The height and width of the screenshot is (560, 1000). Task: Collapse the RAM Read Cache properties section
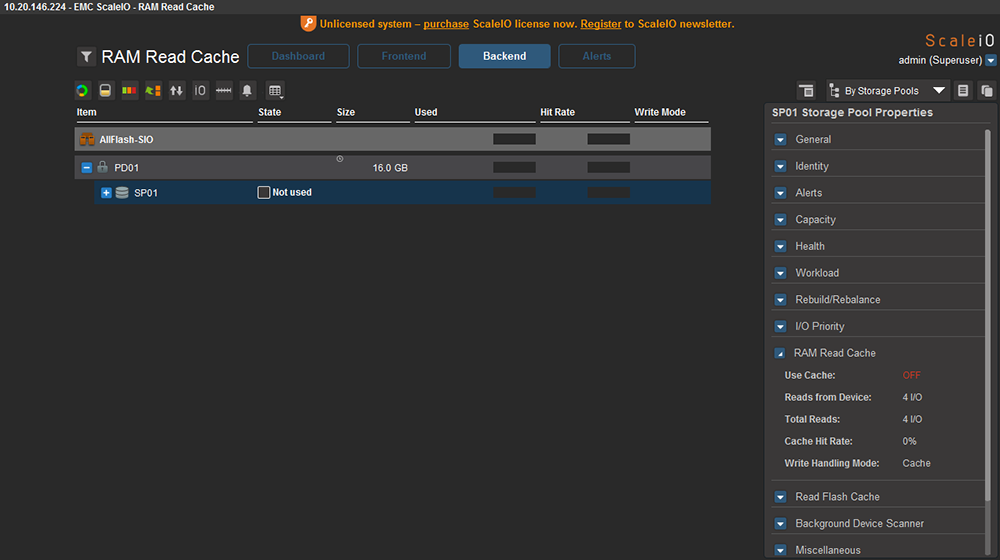(x=780, y=353)
